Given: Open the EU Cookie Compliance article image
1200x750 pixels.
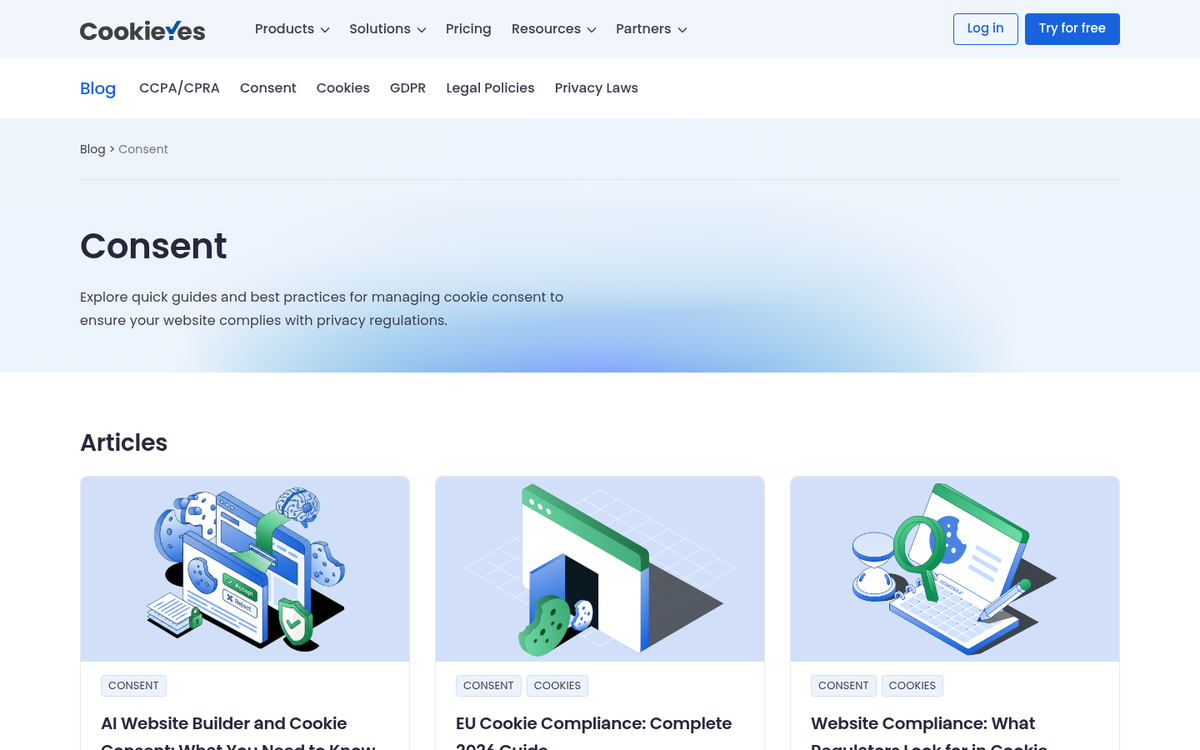Looking at the screenshot, I should (x=600, y=568).
